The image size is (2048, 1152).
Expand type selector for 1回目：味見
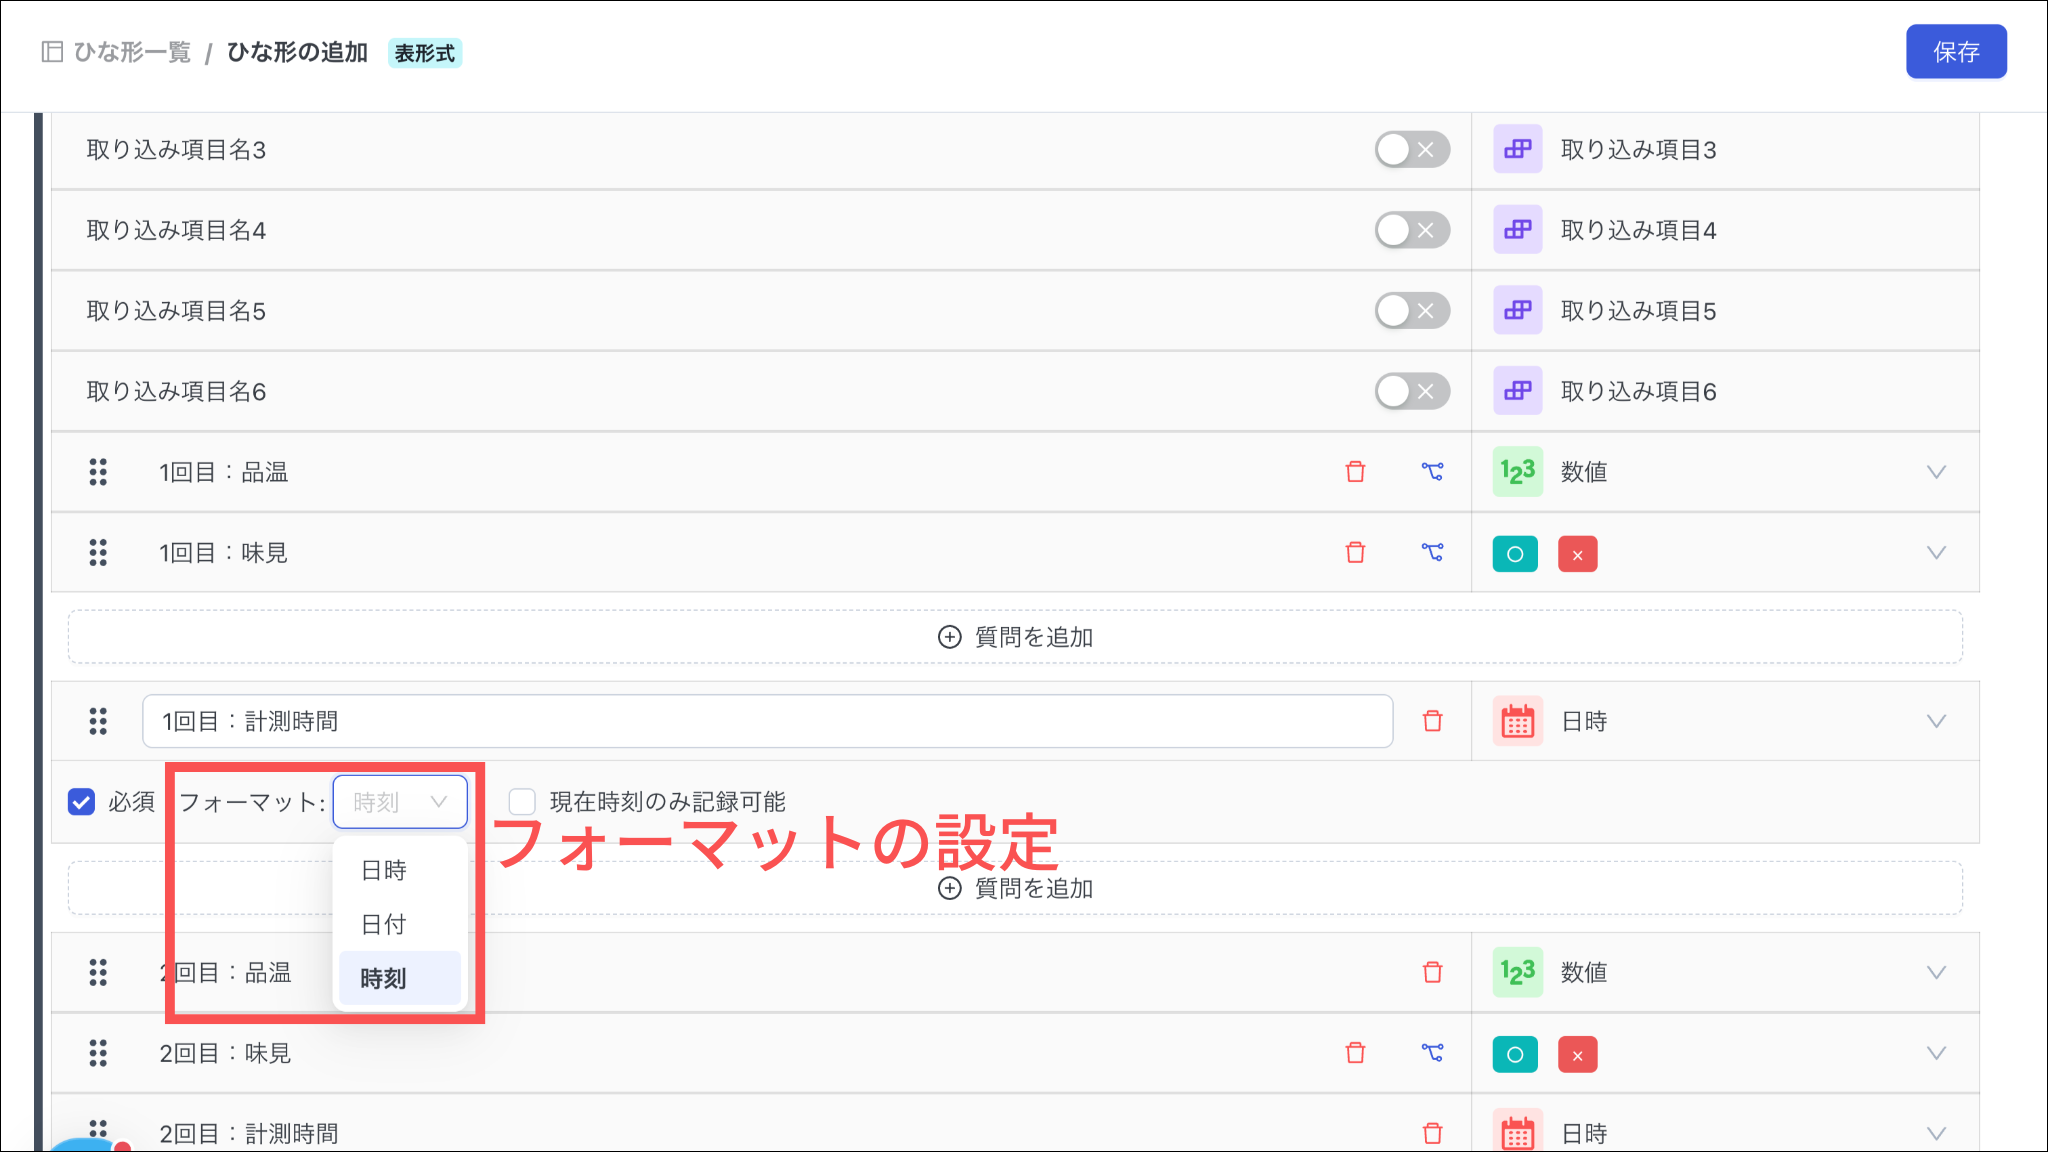coord(1936,553)
